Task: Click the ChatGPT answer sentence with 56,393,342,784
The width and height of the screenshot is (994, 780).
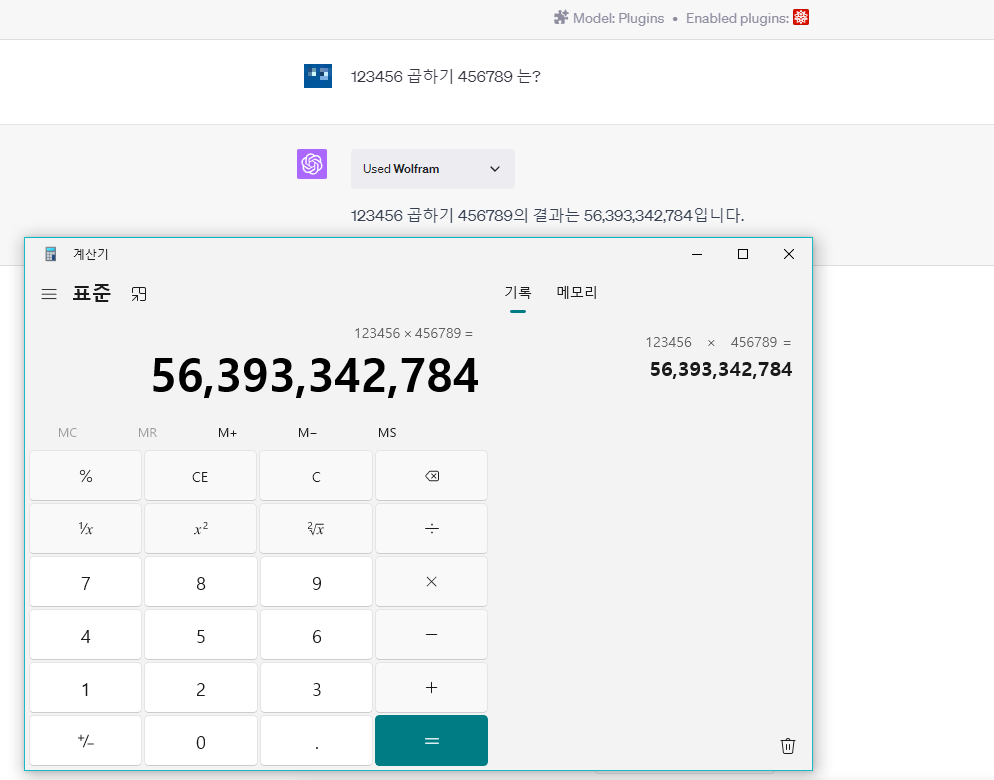Action: click(x=547, y=216)
